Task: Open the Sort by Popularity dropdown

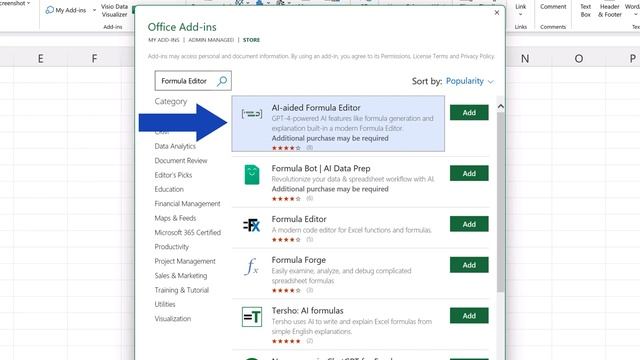Action: (x=469, y=81)
